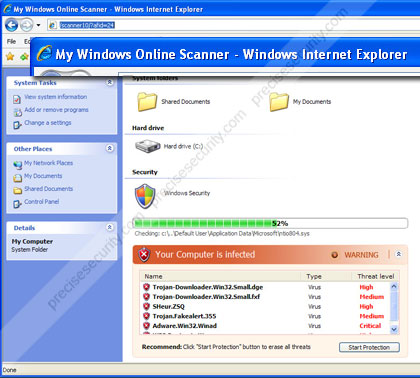This screenshot has height=378, width=420.
Task: Open the My Documents folder icon
Action: 279,102
